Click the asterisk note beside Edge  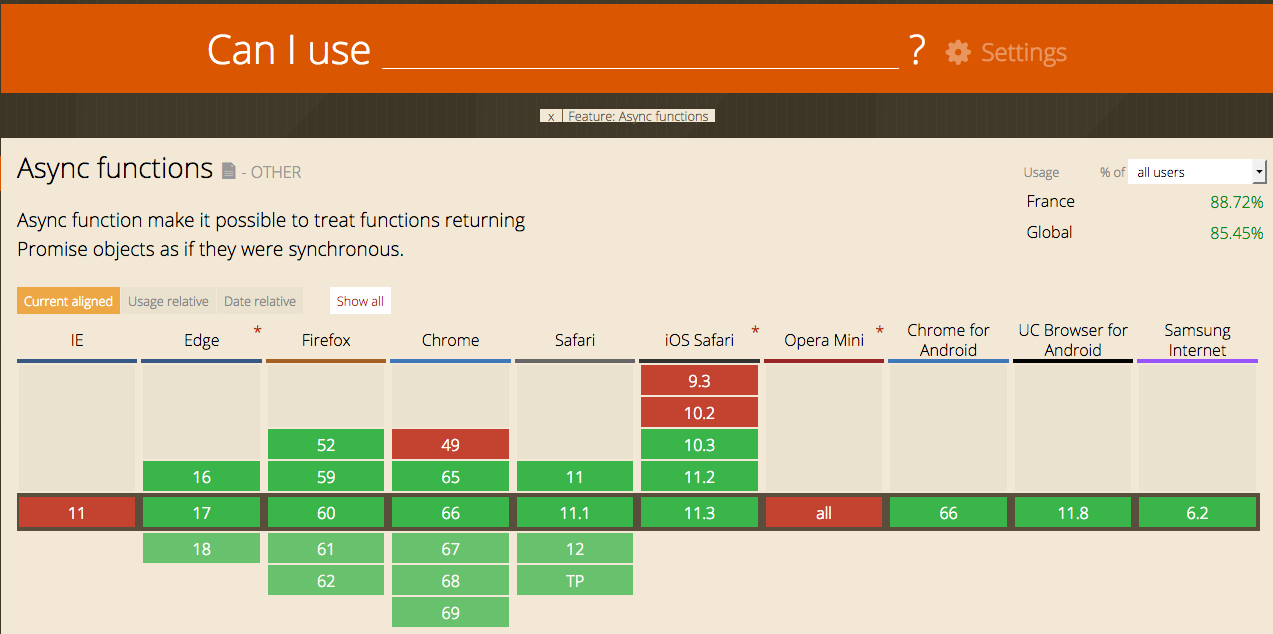[x=258, y=330]
